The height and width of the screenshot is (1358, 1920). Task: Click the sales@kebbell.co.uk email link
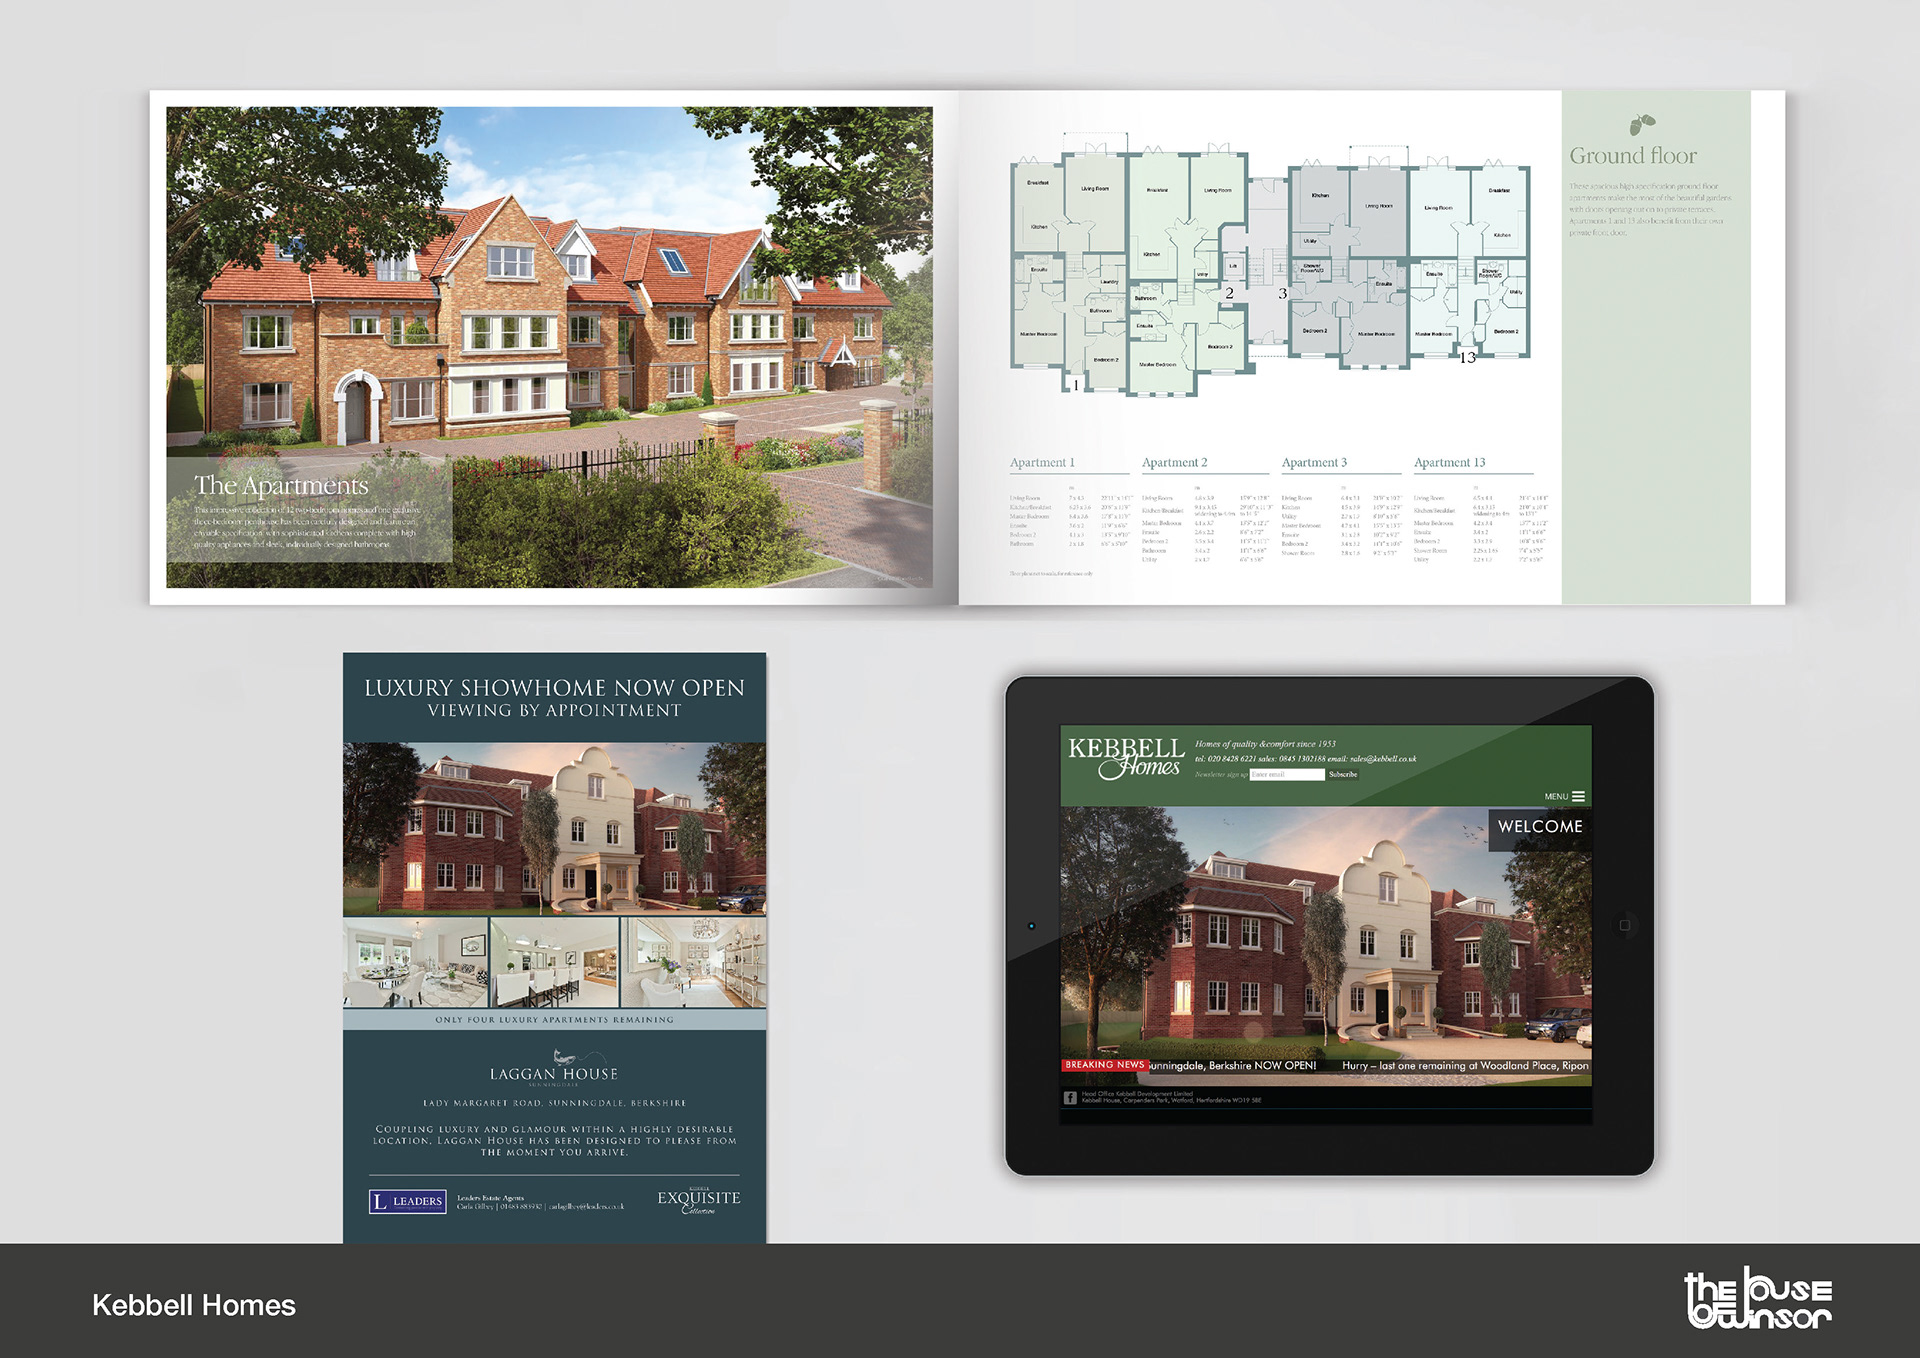click(1383, 759)
